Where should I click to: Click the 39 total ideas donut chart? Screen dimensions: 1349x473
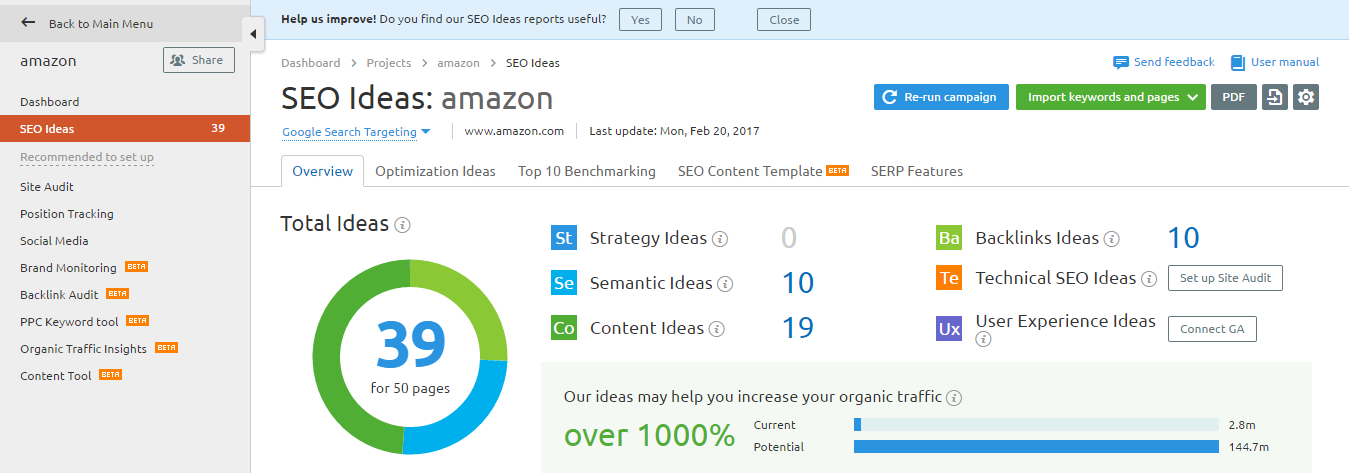pos(410,357)
